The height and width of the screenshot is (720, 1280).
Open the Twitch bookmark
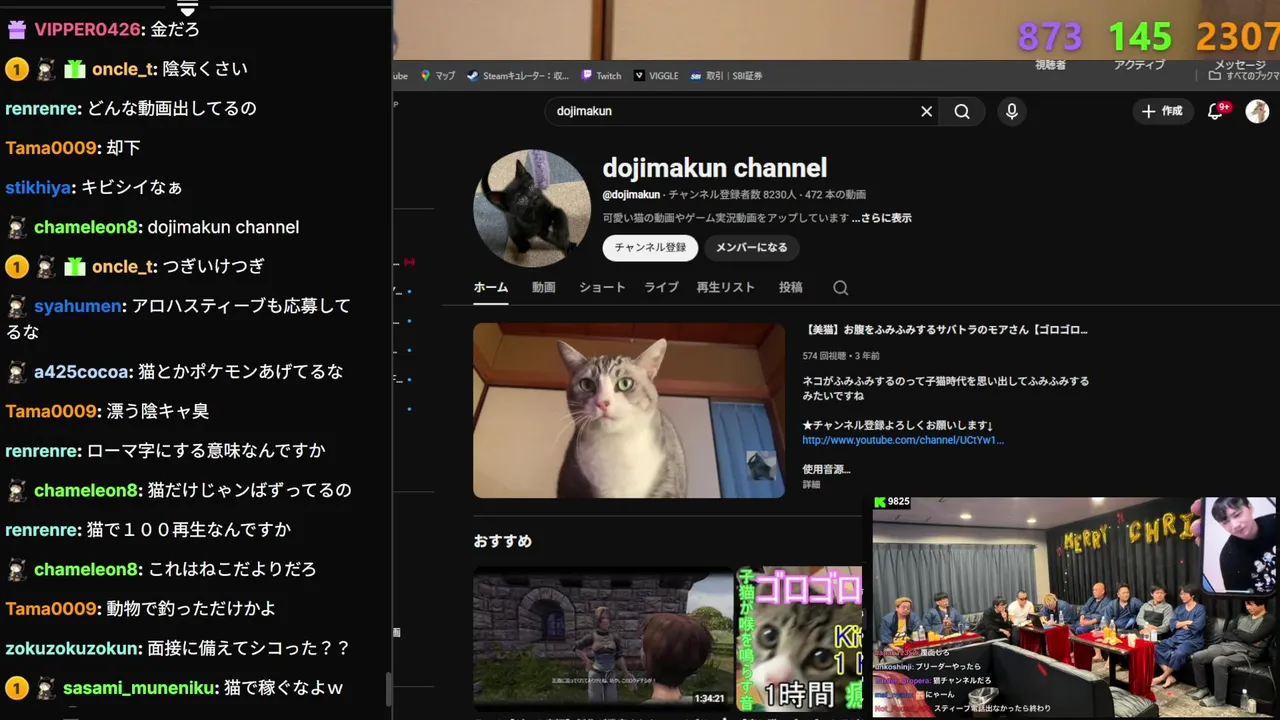pyautogui.click(x=601, y=75)
